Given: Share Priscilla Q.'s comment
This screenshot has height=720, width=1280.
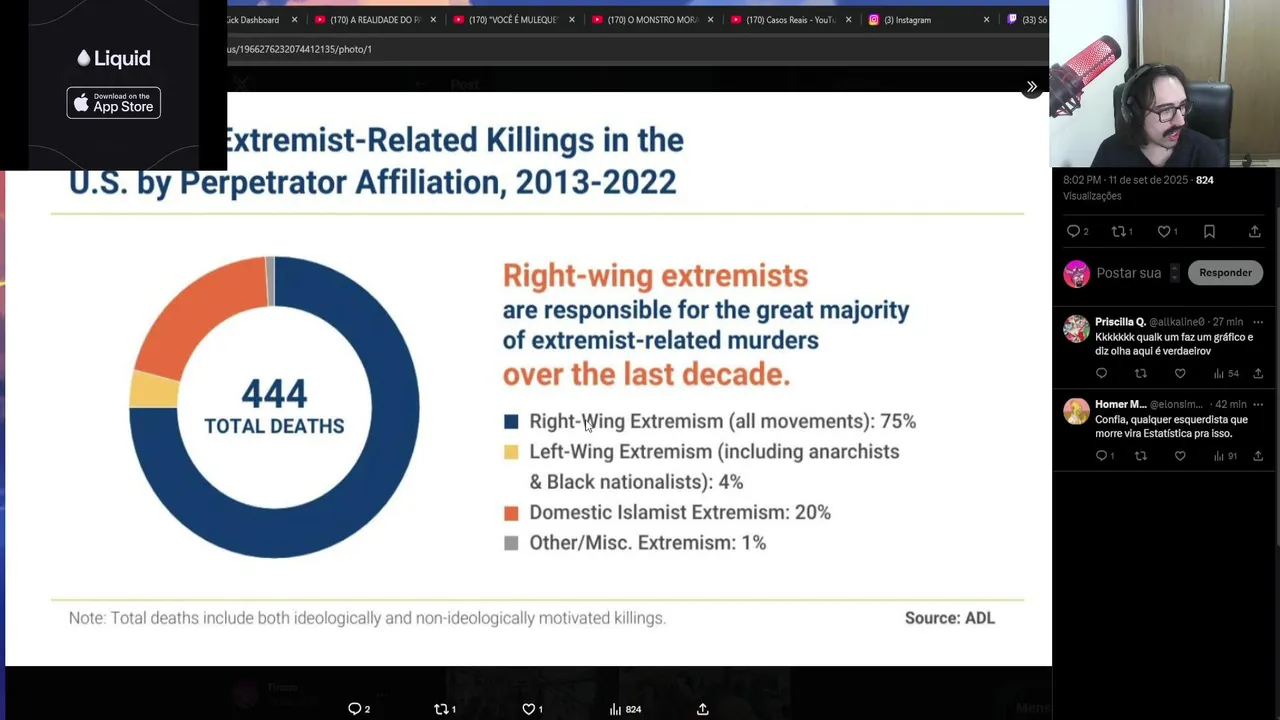Looking at the screenshot, I should (x=1258, y=374).
